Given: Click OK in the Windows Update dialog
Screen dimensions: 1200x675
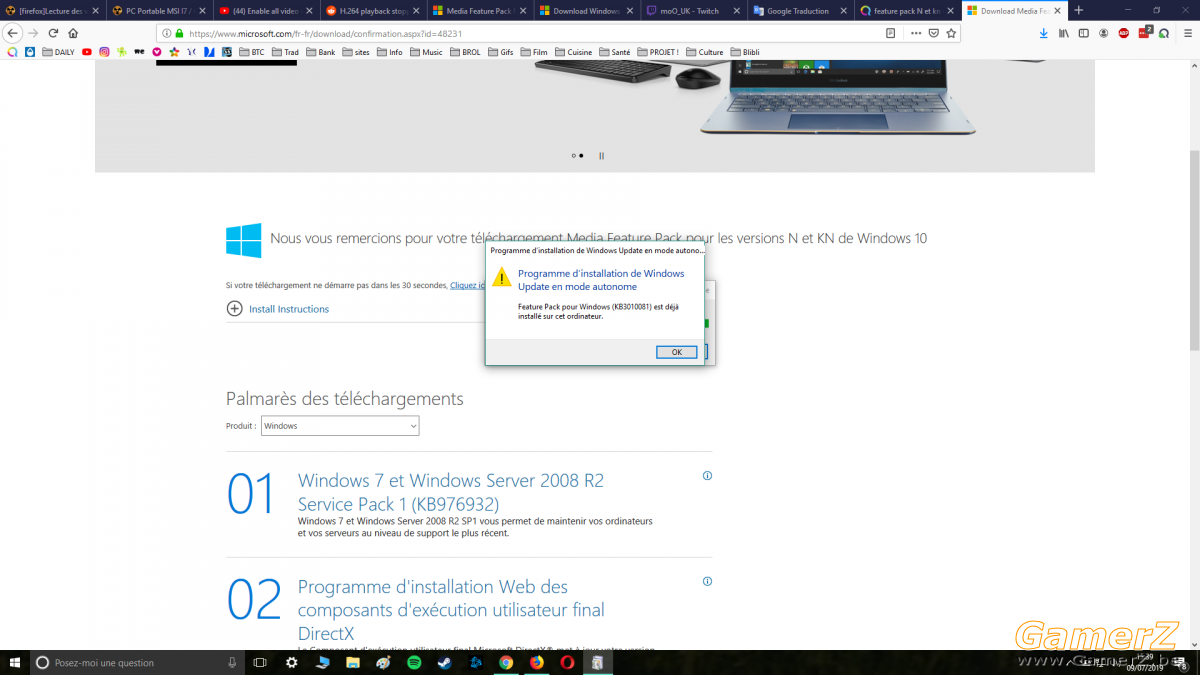Looking at the screenshot, I should click(677, 352).
